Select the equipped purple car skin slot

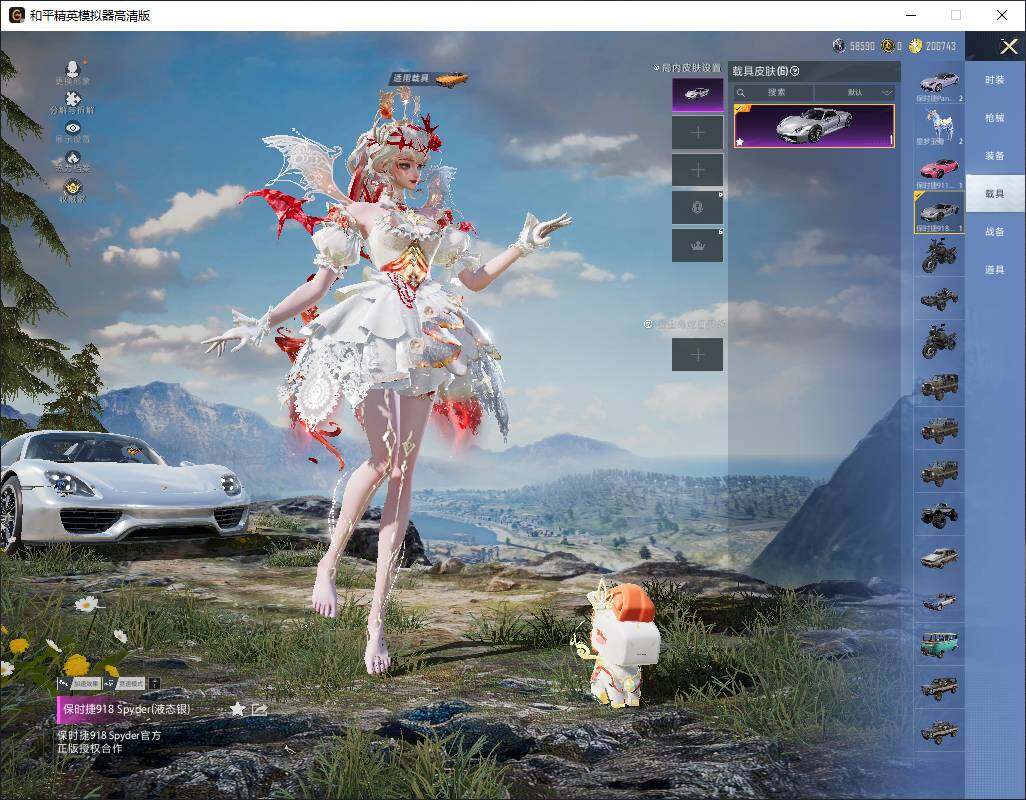(698, 94)
